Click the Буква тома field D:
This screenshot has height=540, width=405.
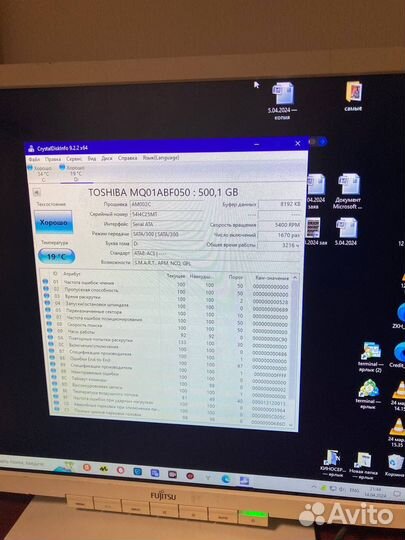click(168, 244)
